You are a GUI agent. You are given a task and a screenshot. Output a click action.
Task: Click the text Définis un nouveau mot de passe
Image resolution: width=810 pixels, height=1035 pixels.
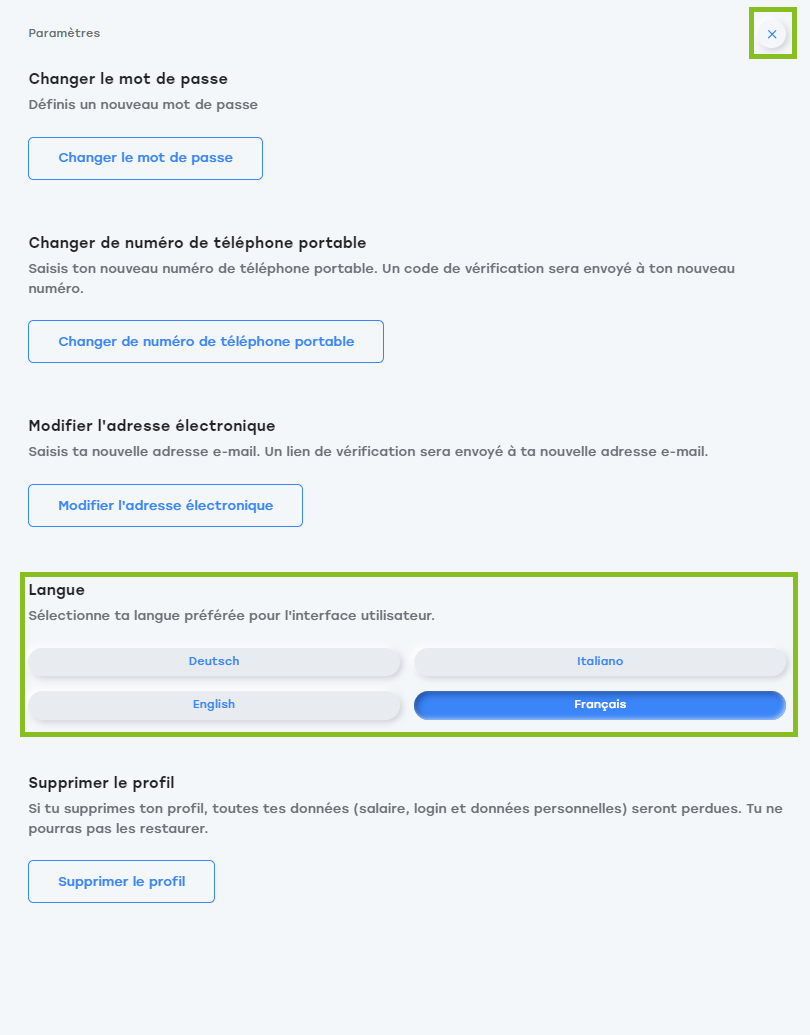(143, 104)
